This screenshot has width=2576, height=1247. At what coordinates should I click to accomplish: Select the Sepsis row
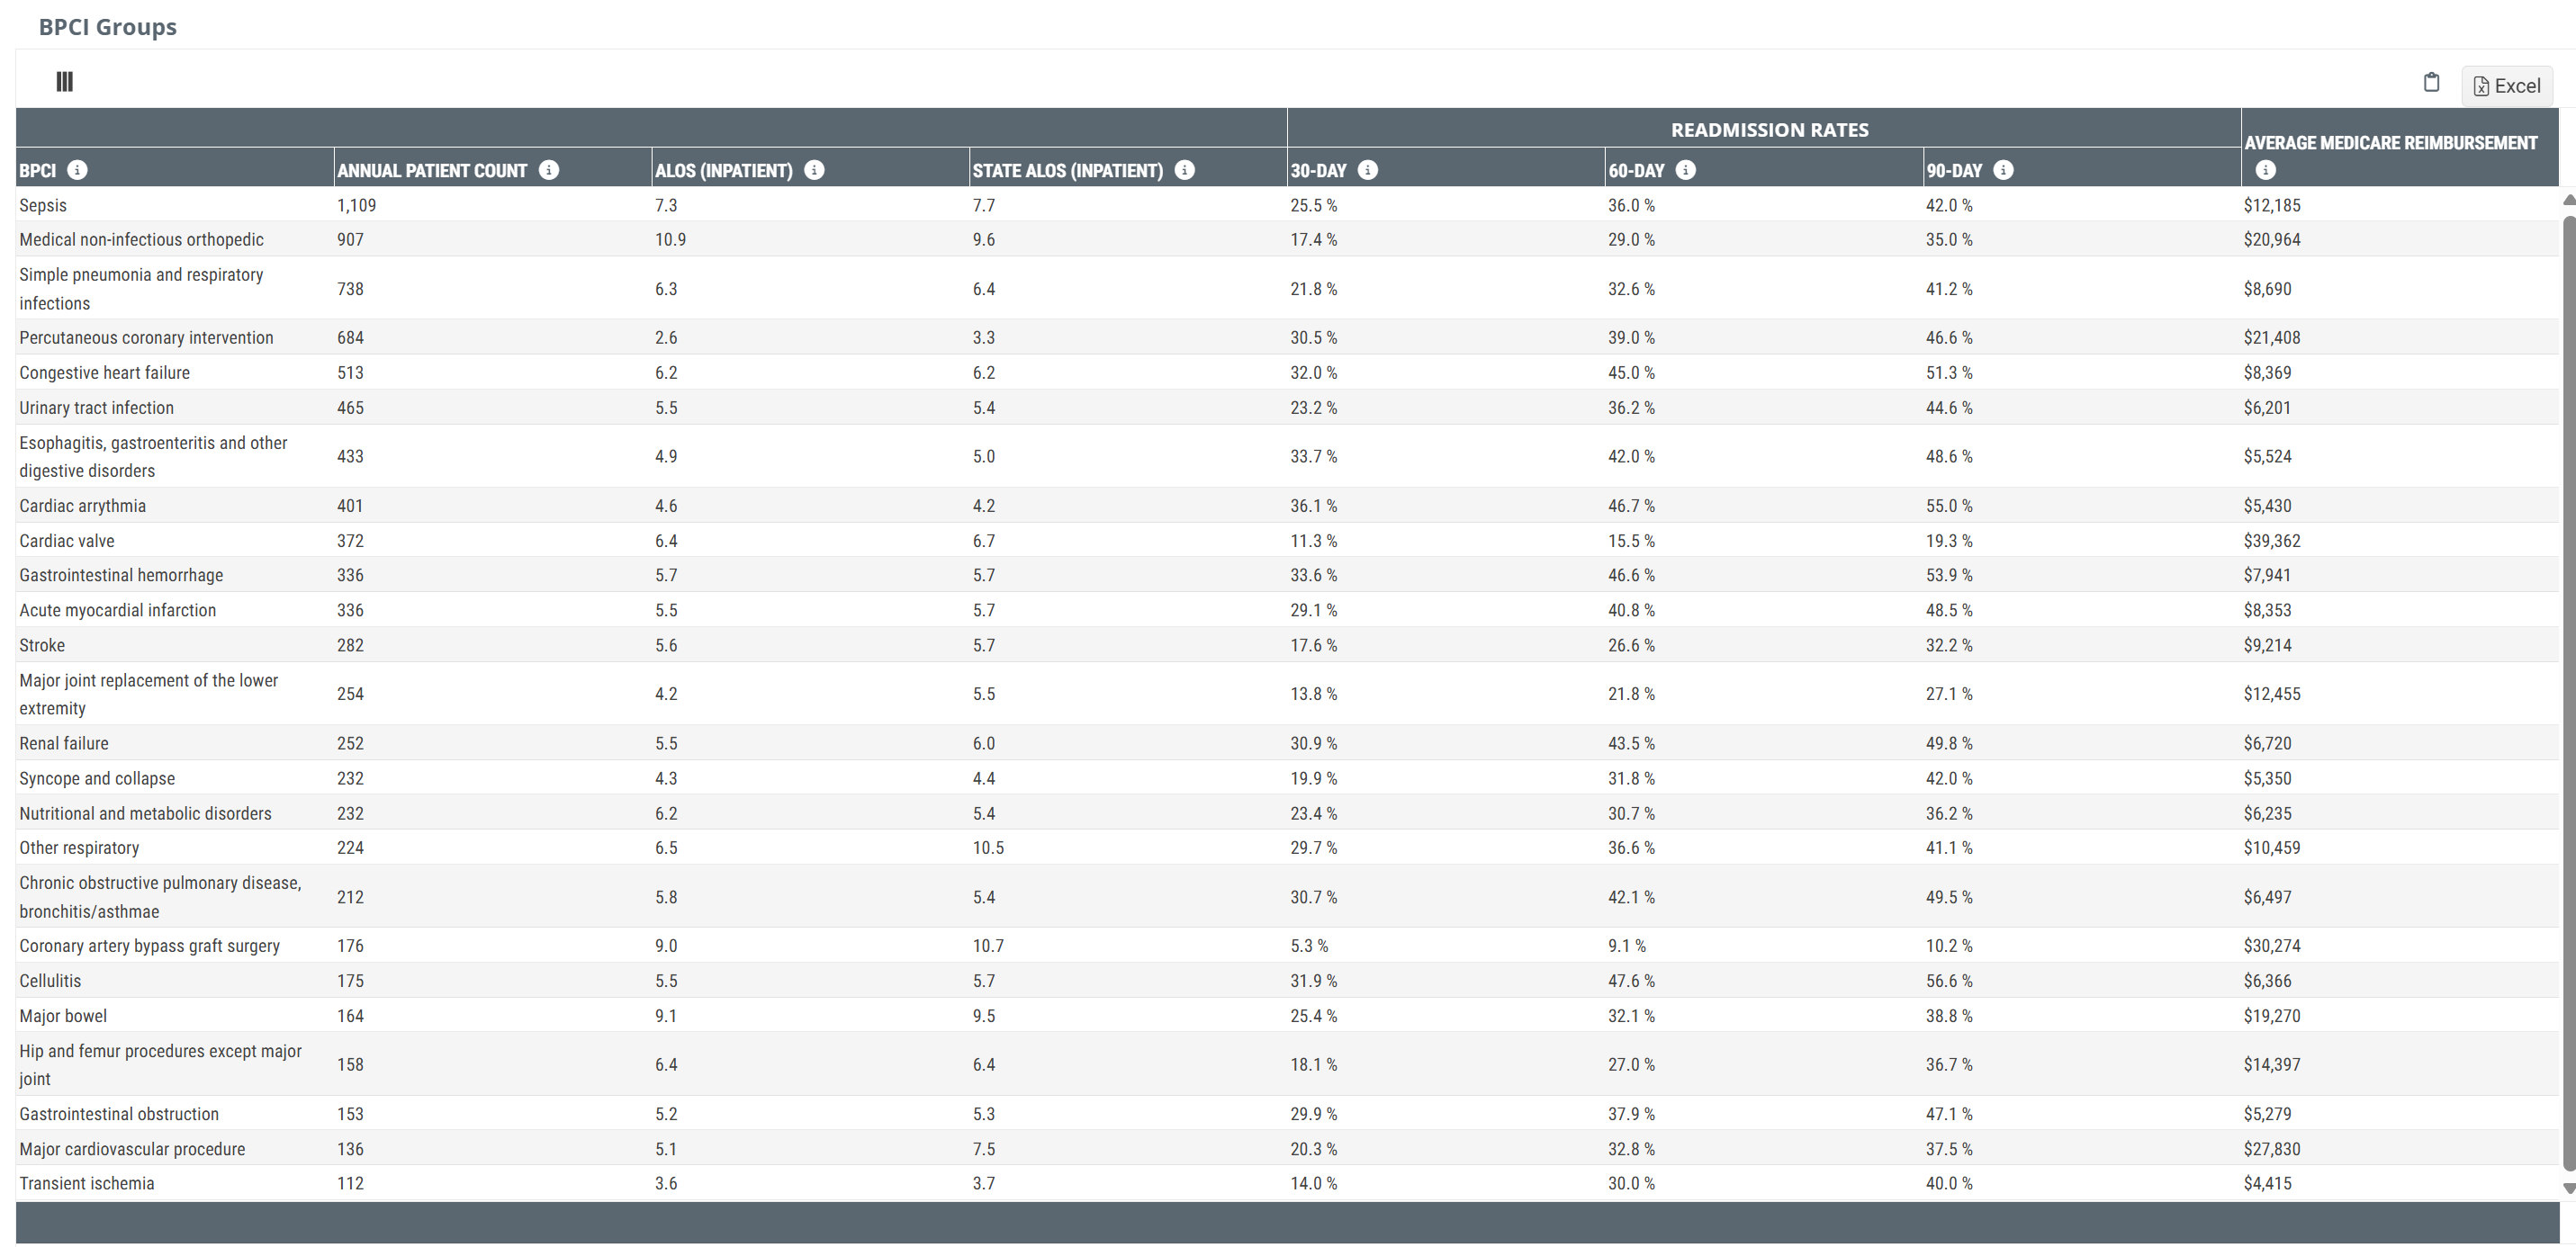tap(1287, 205)
